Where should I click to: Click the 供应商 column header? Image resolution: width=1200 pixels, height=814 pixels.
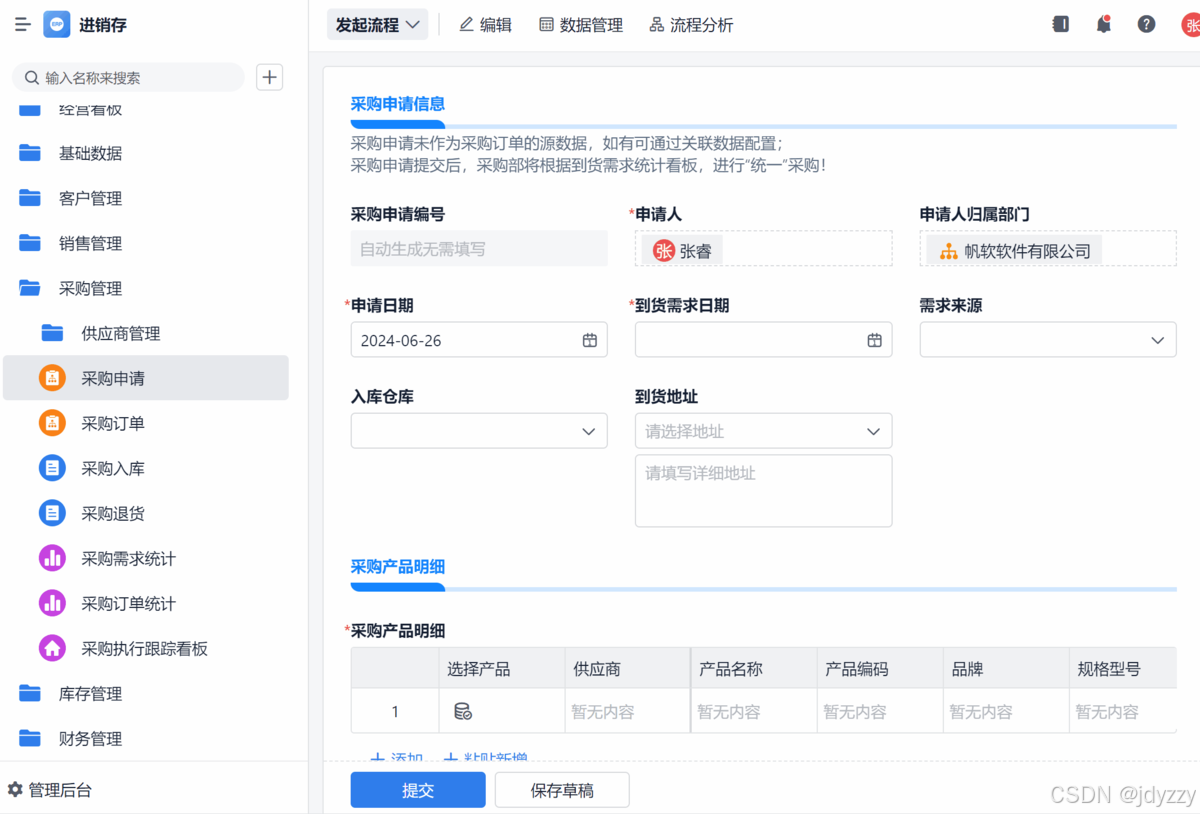coord(627,668)
